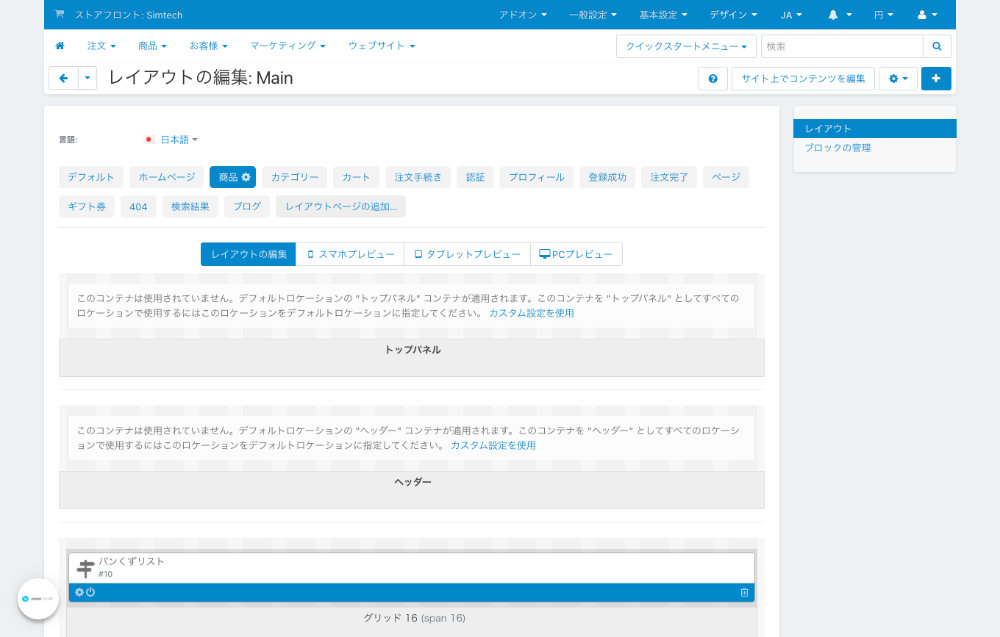Open the マーケティング menu

288,46
